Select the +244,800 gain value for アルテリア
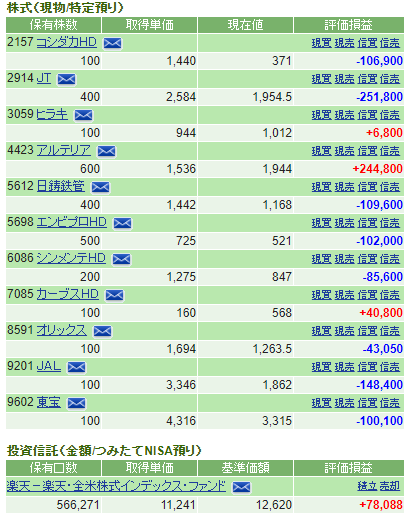The height and width of the screenshot is (525, 413). tap(377, 169)
